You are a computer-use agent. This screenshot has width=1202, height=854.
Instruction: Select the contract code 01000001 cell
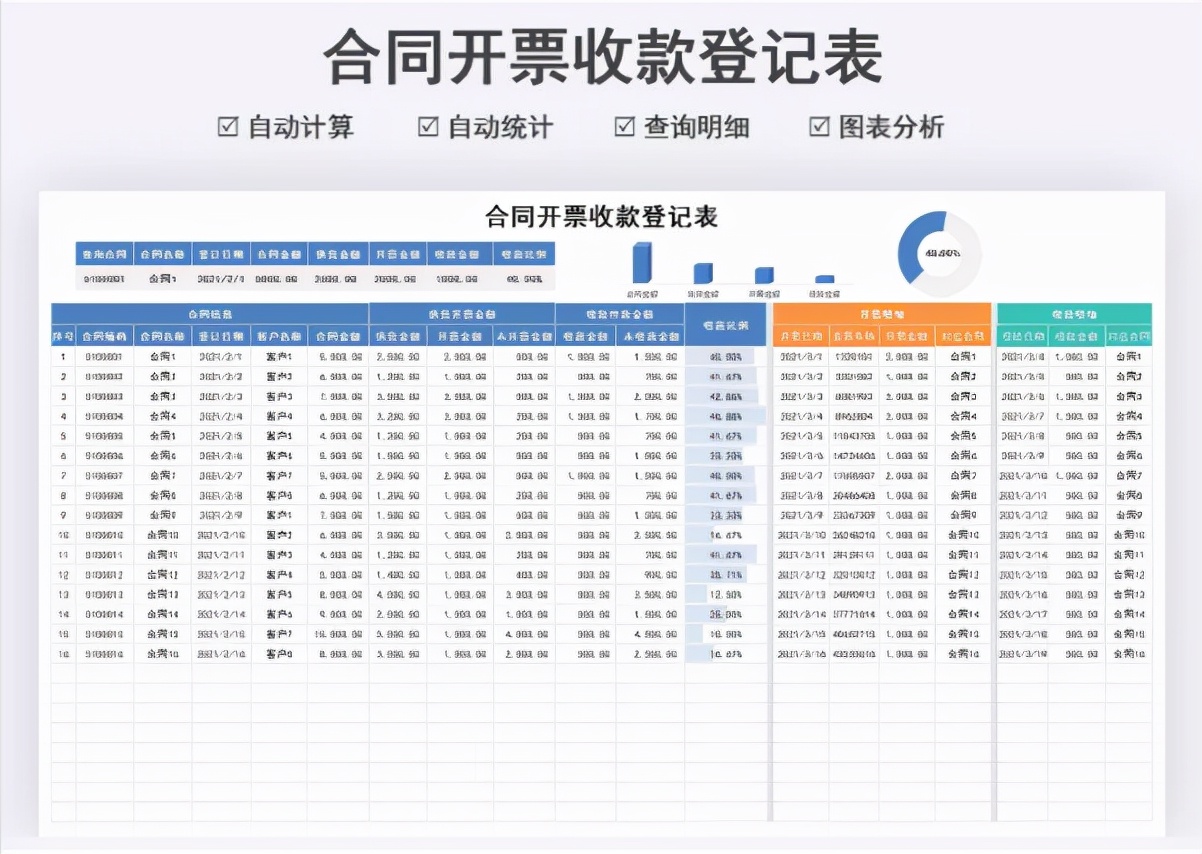point(105,358)
